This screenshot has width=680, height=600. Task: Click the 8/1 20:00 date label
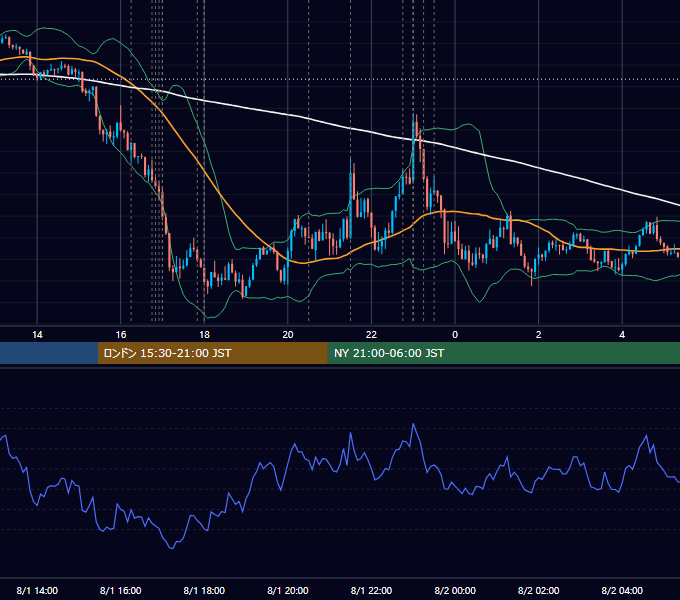click(x=288, y=590)
